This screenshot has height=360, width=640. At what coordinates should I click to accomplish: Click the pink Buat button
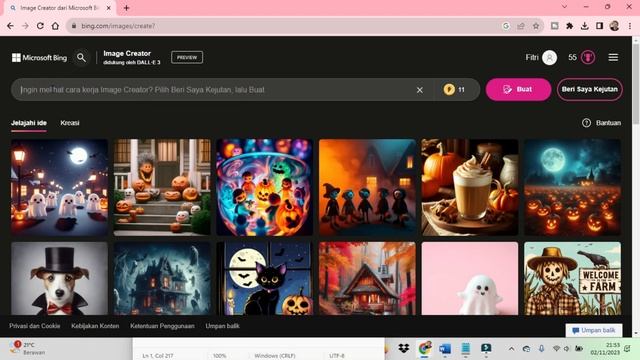pos(518,89)
